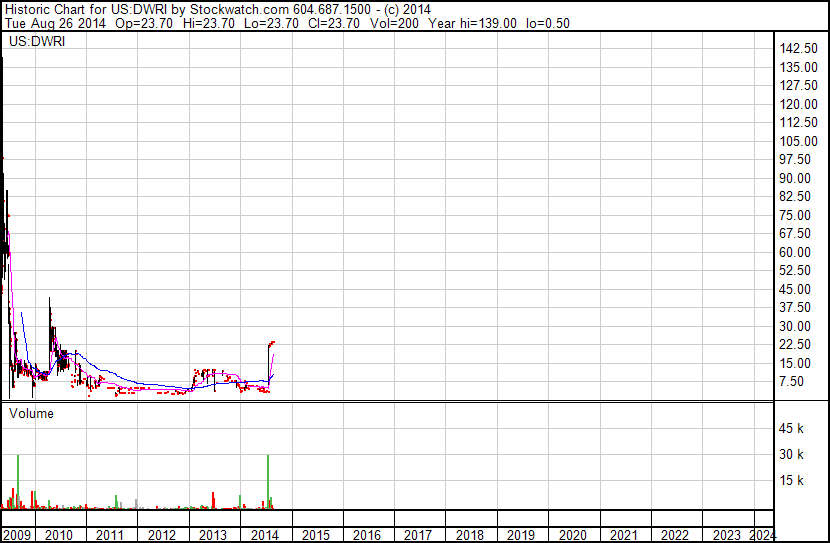Image resolution: width=830 pixels, height=543 pixels.
Task: Click the 2015 year label
Action: [x=315, y=535]
